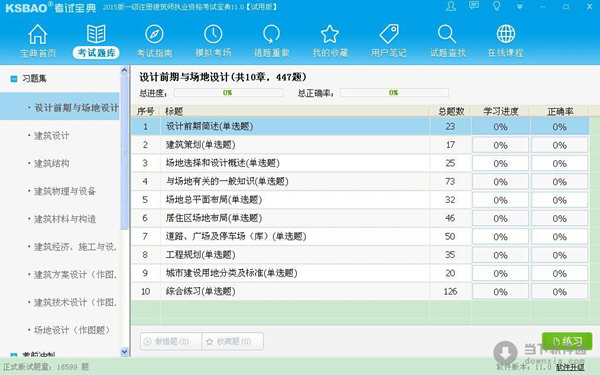
Task: Select row 城市建设用地分类及标准(单选题)
Action: click(360, 273)
